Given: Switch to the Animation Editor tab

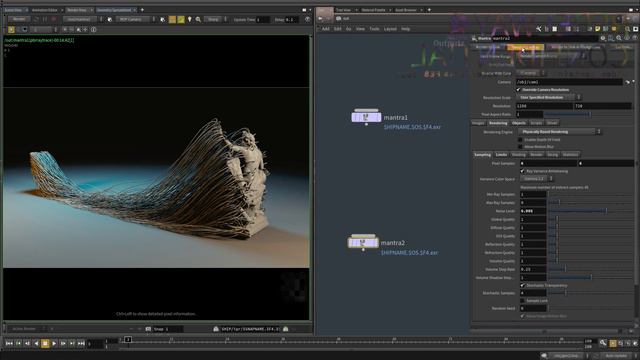Looking at the screenshot, I should click(44, 10).
